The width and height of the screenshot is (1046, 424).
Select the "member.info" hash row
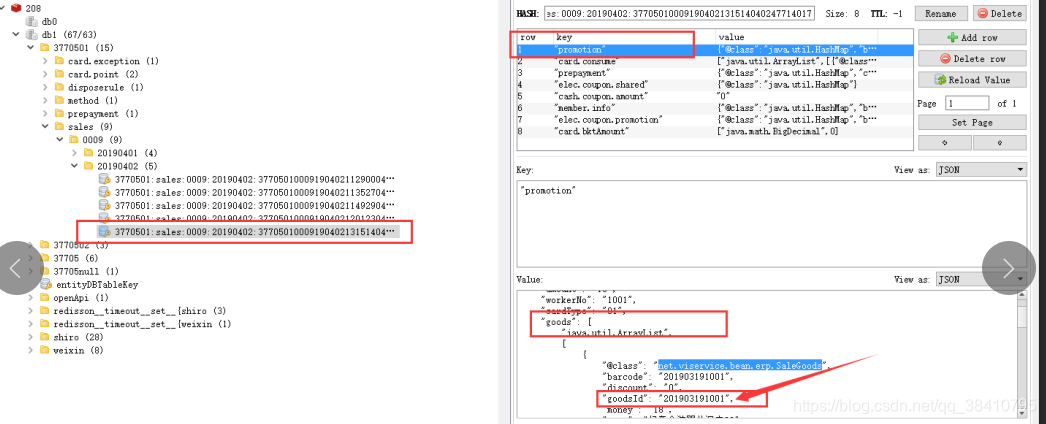click(714, 107)
